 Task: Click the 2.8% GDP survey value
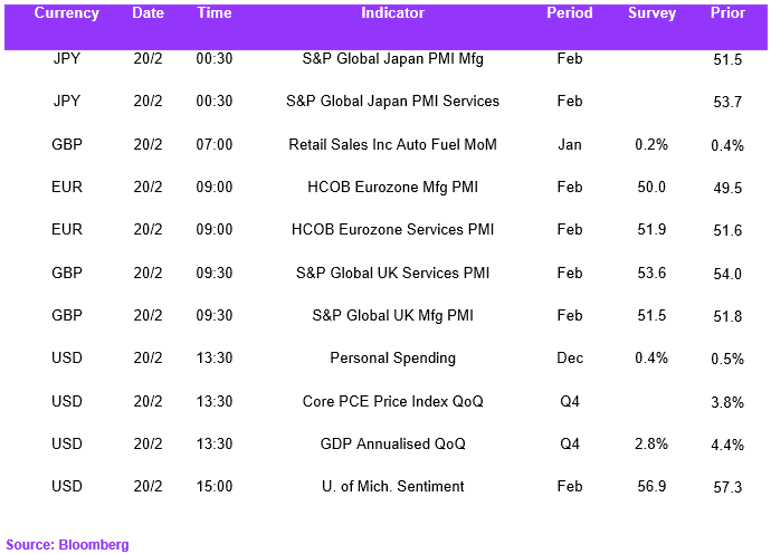pos(651,444)
